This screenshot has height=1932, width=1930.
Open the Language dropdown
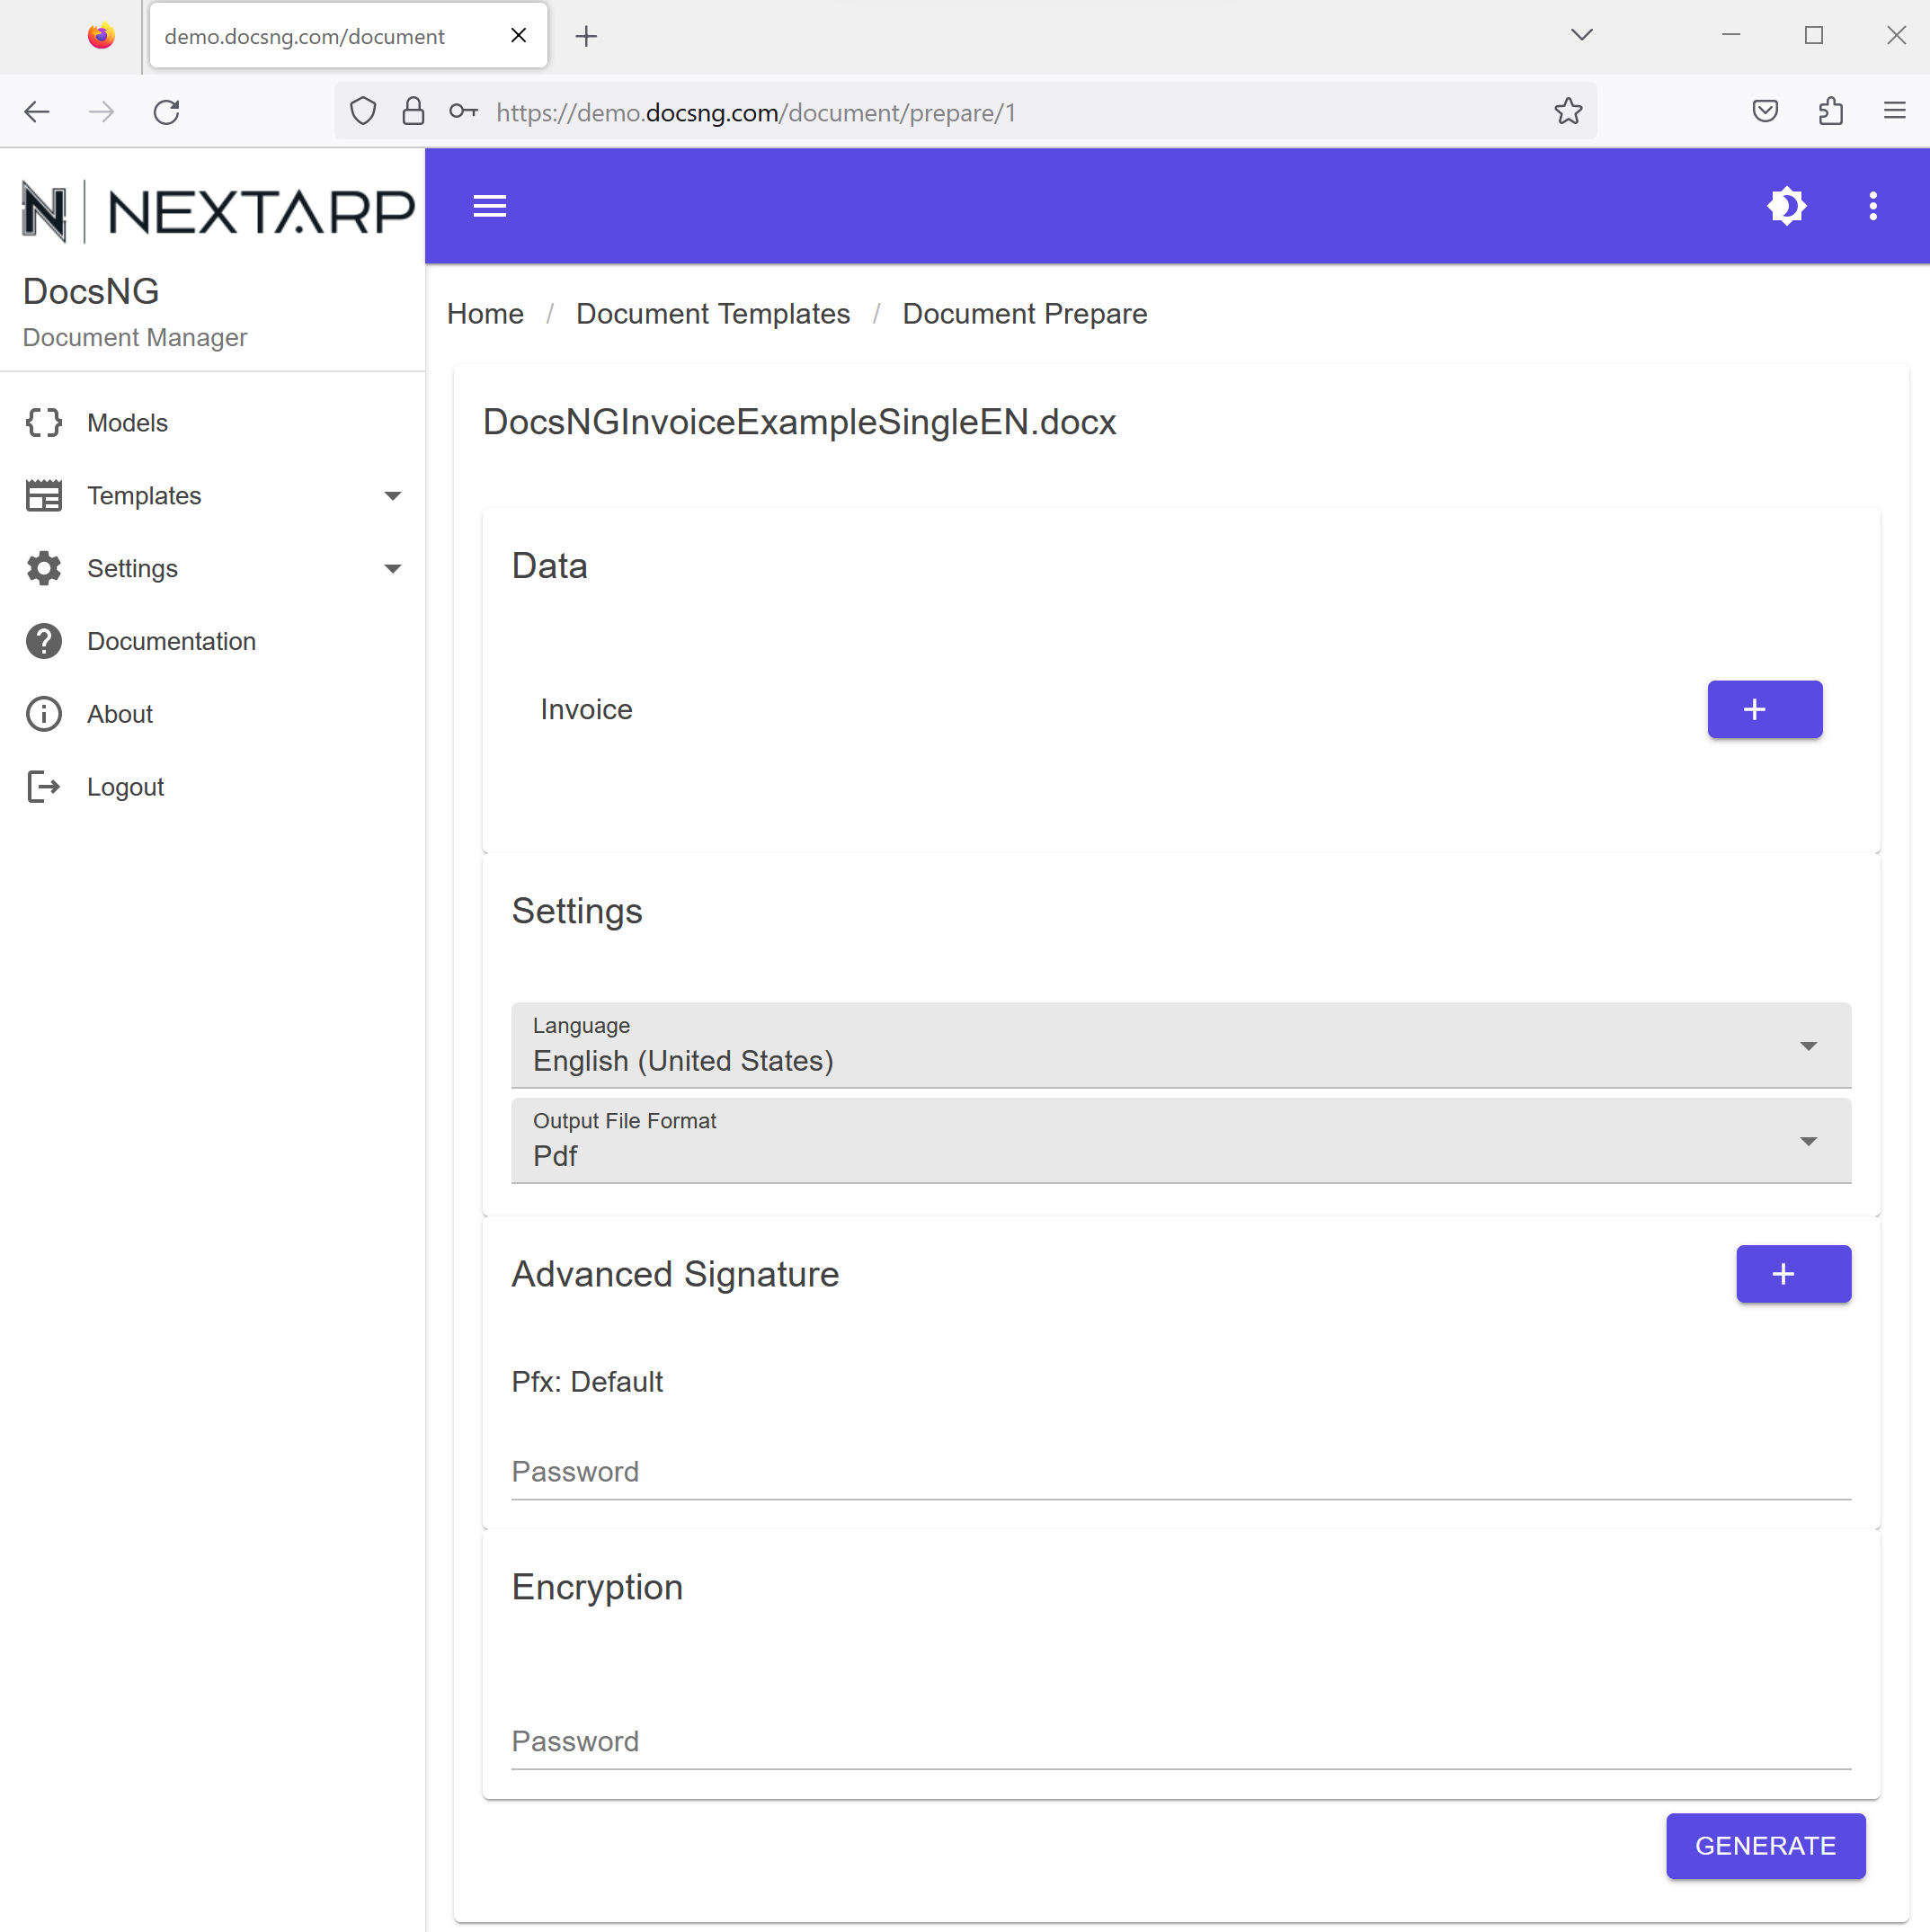pos(1180,1045)
